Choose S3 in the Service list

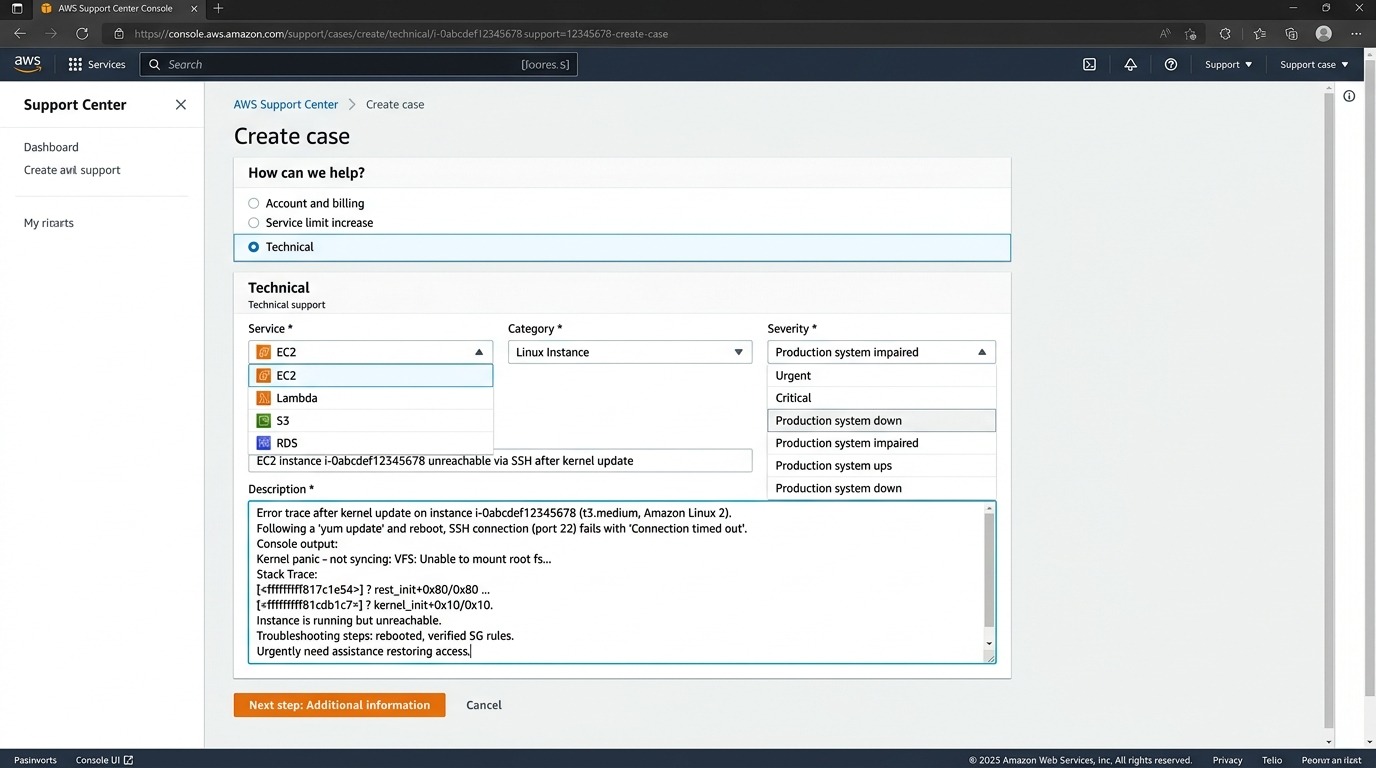tap(370, 421)
